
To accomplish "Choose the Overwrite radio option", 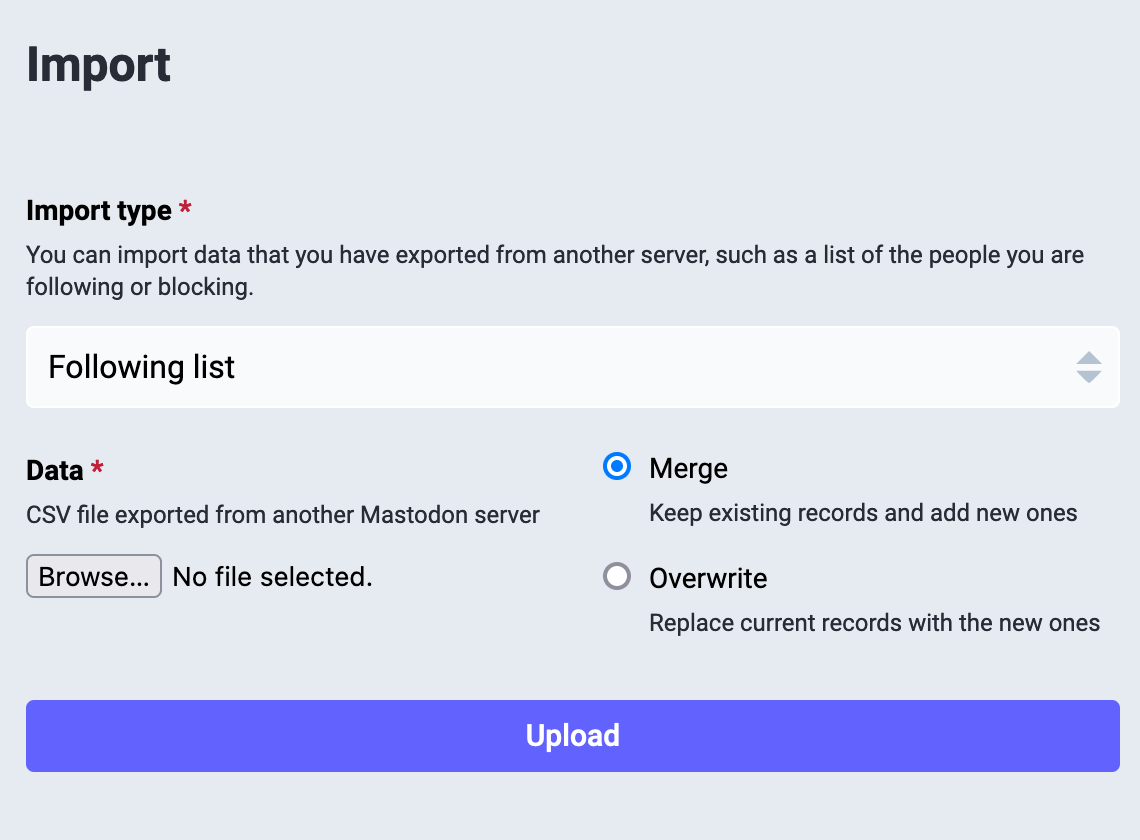I will tap(617, 576).
